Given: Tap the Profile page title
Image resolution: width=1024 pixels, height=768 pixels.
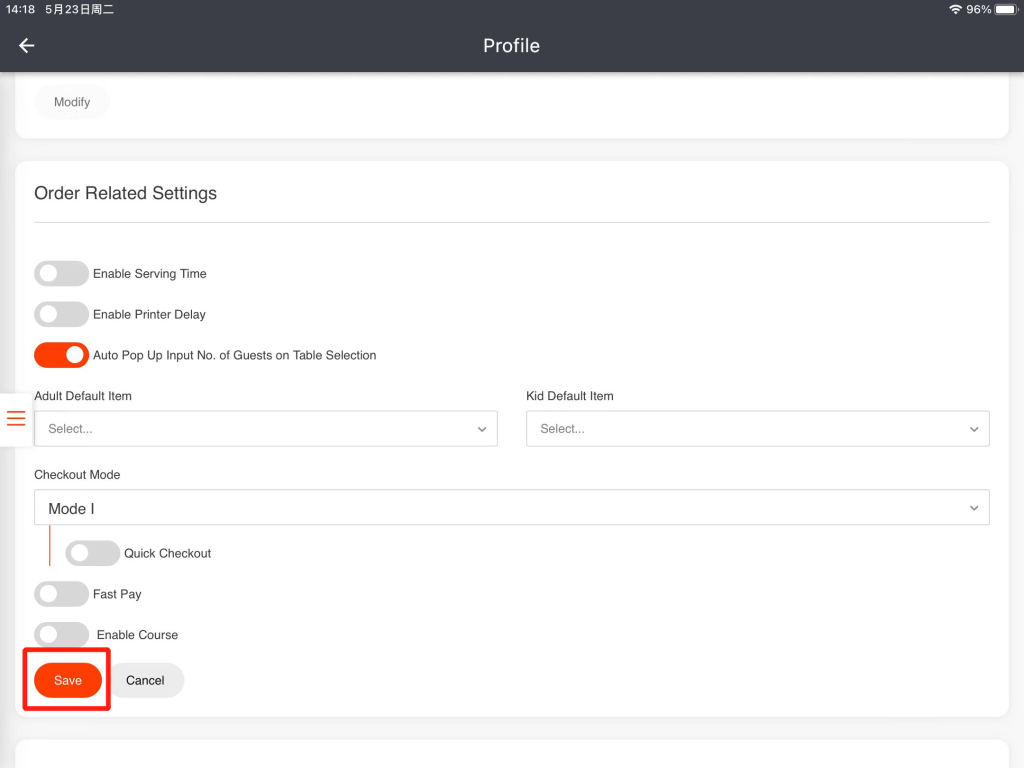Looking at the screenshot, I should point(511,46).
